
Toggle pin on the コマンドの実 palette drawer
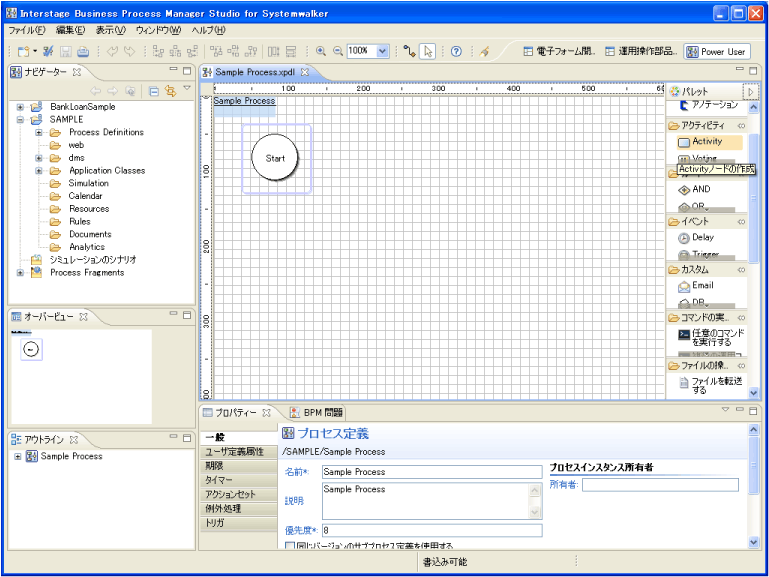click(x=741, y=318)
